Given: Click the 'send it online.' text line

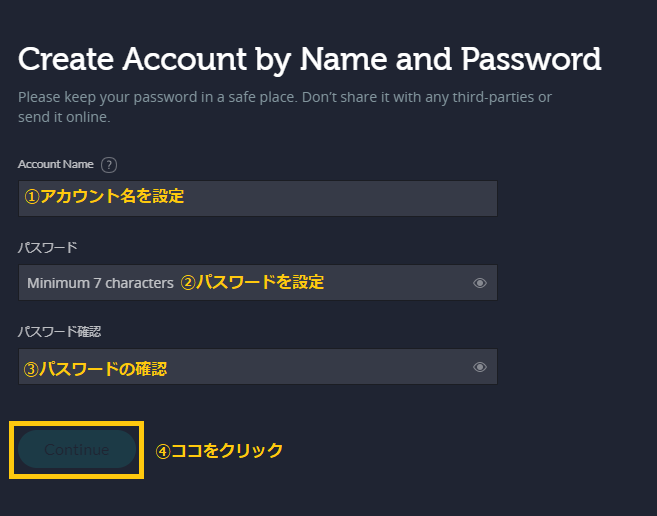Looking at the screenshot, I should click(64, 117).
